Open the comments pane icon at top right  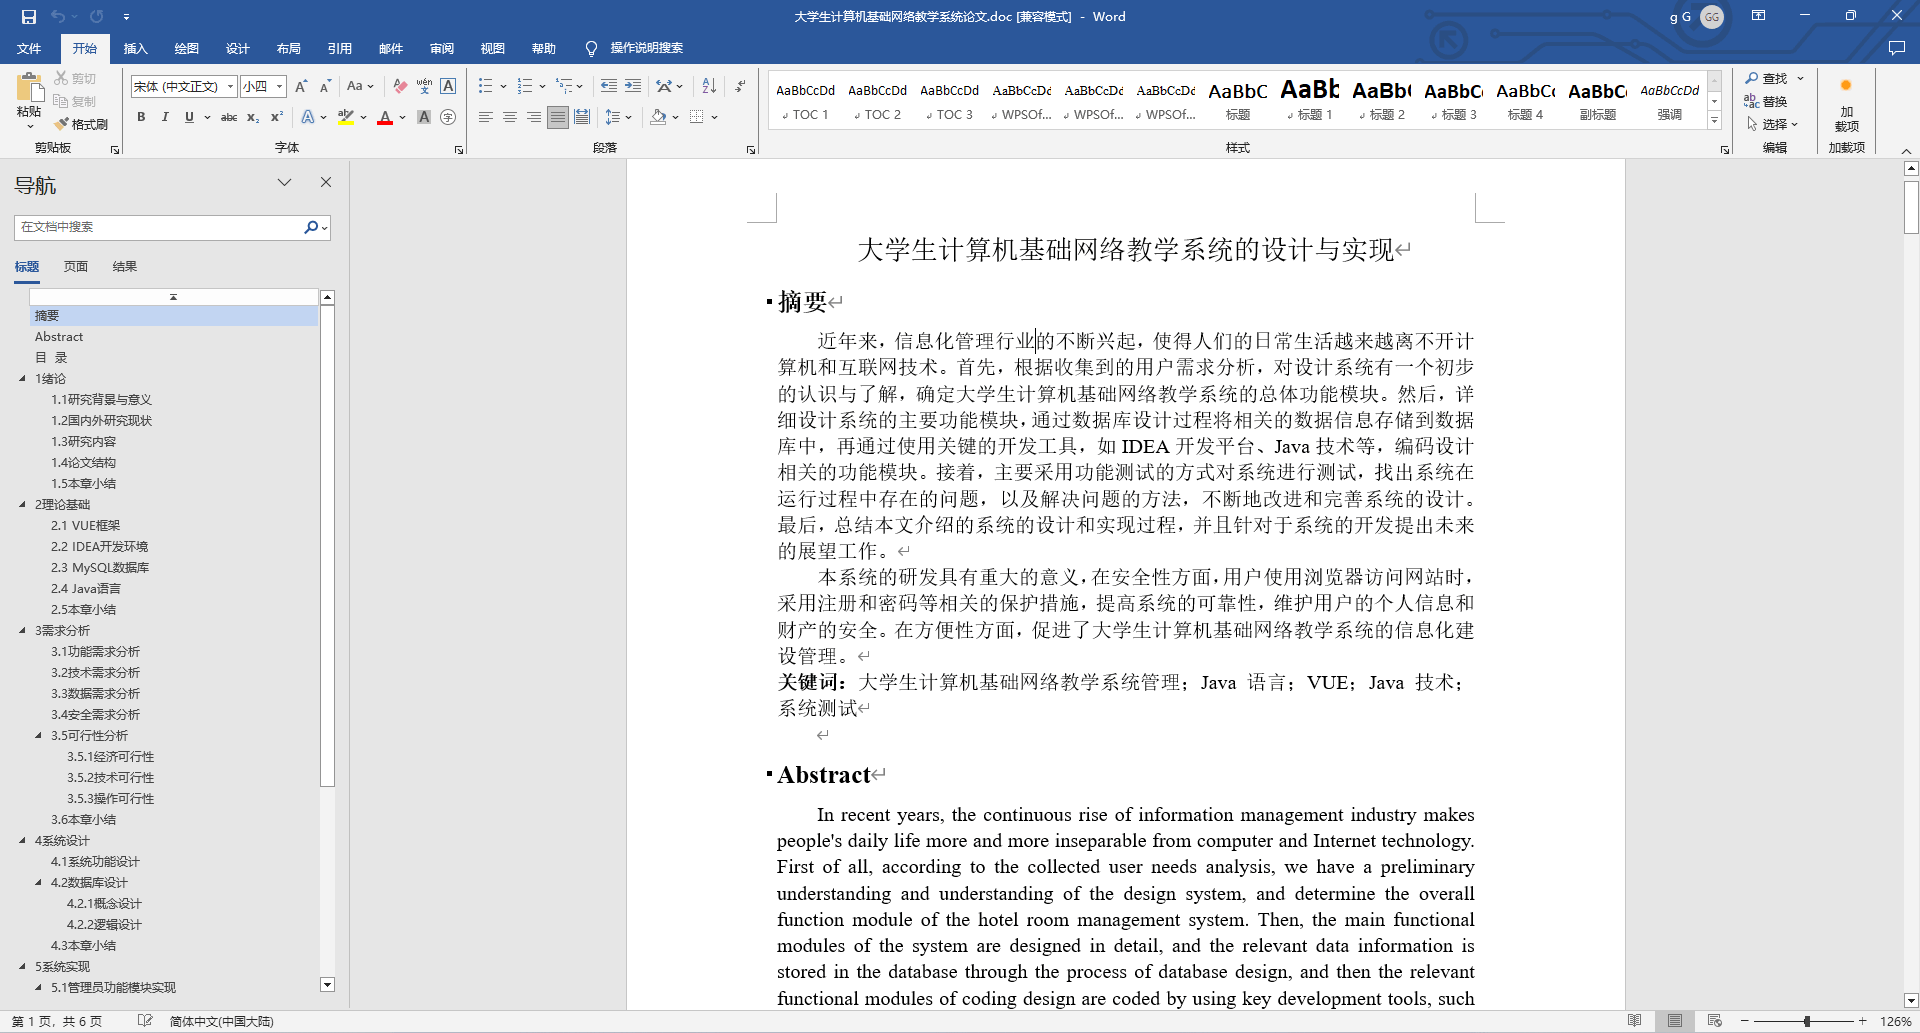pyautogui.click(x=1897, y=48)
